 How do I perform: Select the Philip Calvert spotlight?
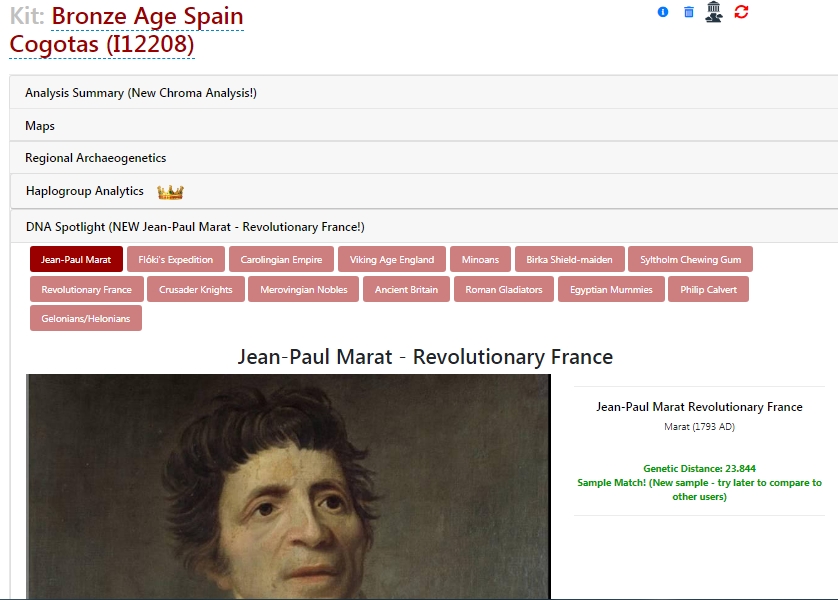coord(708,289)
